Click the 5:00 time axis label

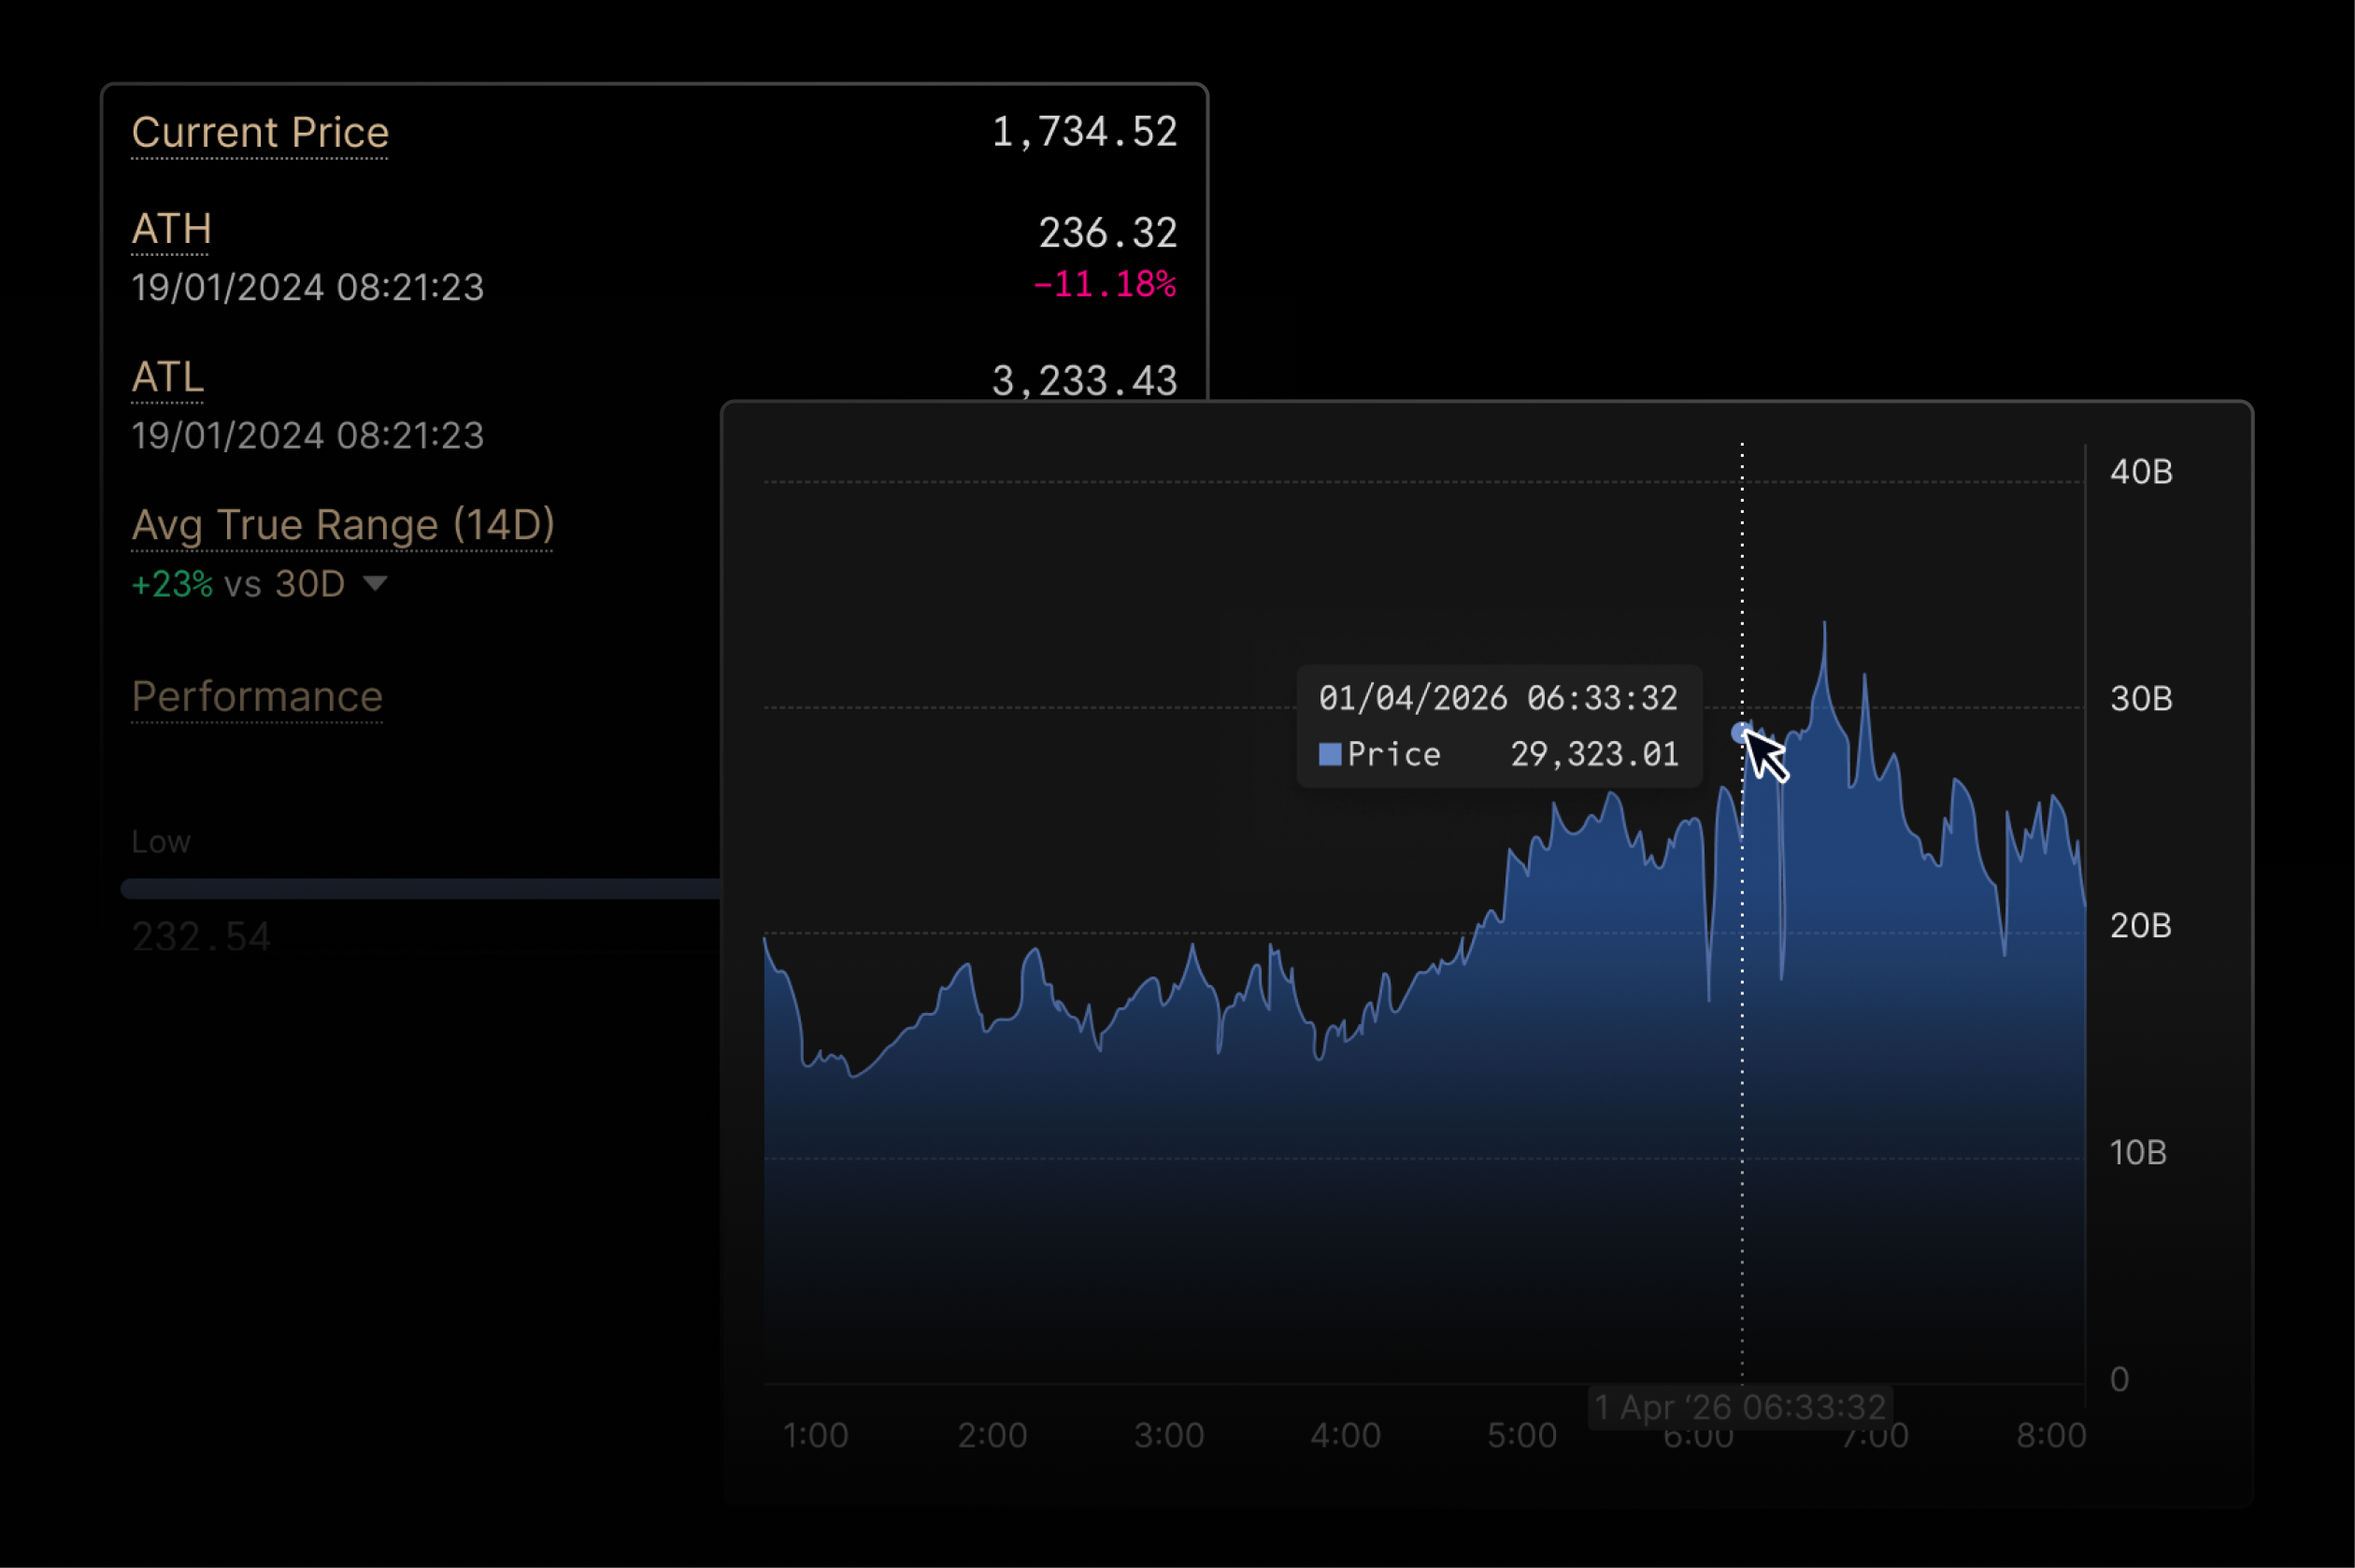[x=1522, y=1436]
